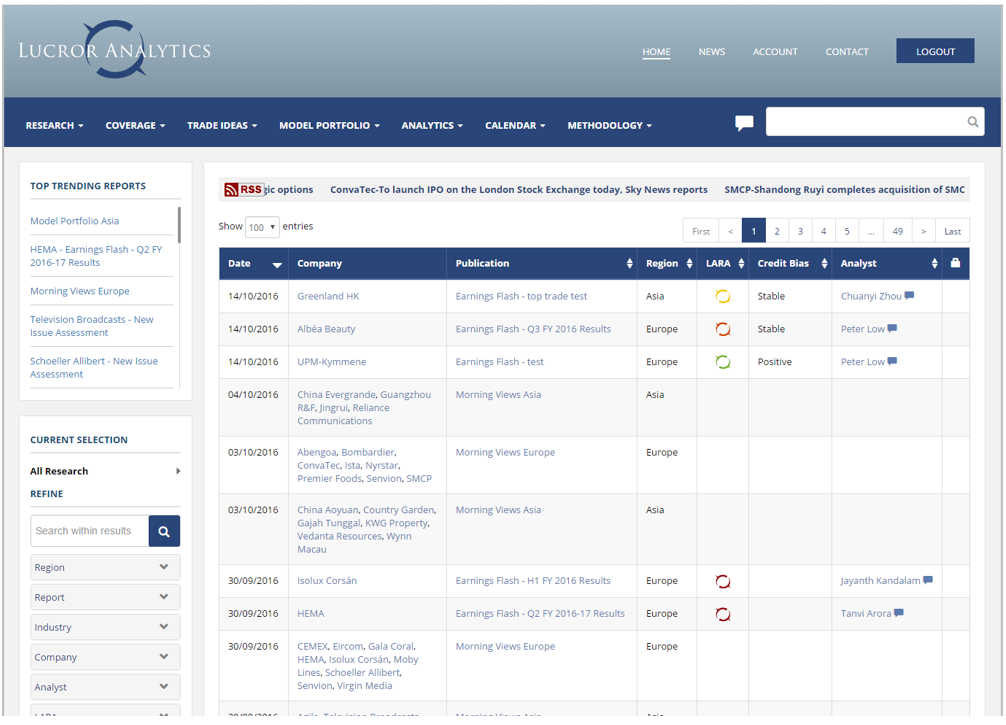
Task: Click the chat bubble icon beside search box
Action: 744,123
